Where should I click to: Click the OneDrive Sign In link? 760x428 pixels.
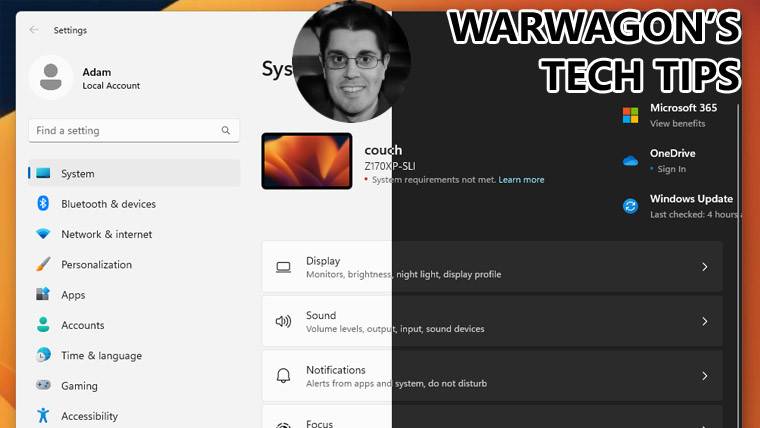click(x=671, y=169)
